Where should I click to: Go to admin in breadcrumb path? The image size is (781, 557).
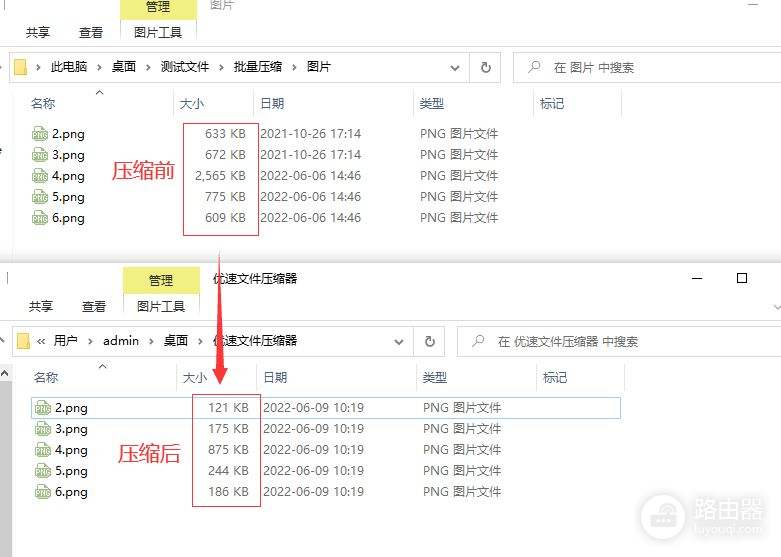pyautogui.click(x=121, y=341)
